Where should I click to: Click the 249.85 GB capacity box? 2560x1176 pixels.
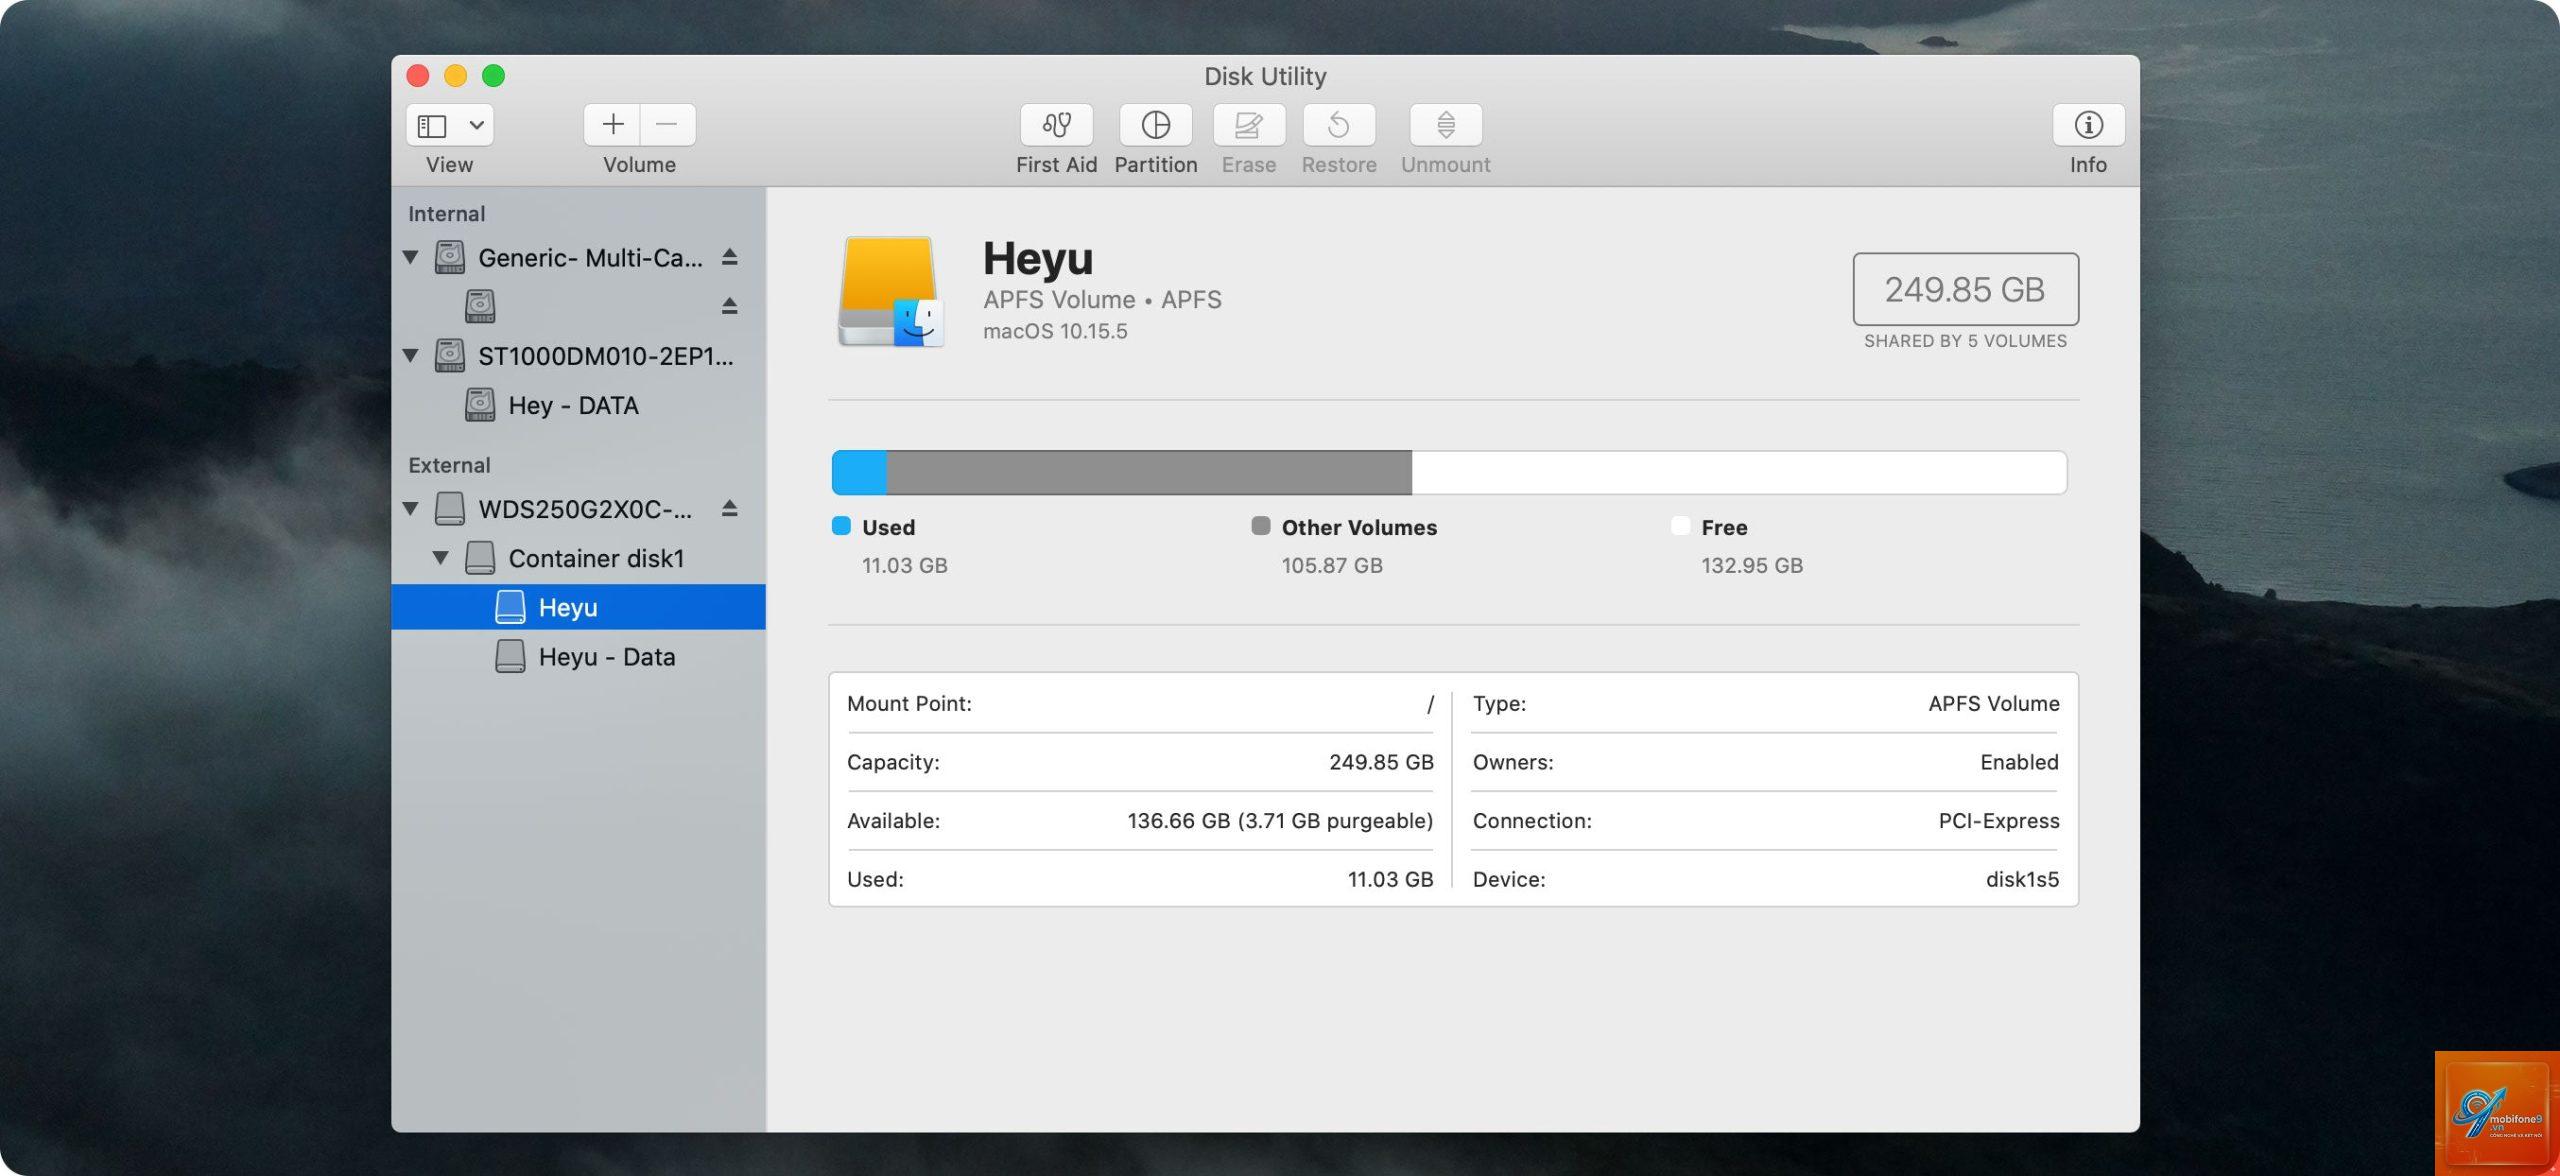(1965, 289)
